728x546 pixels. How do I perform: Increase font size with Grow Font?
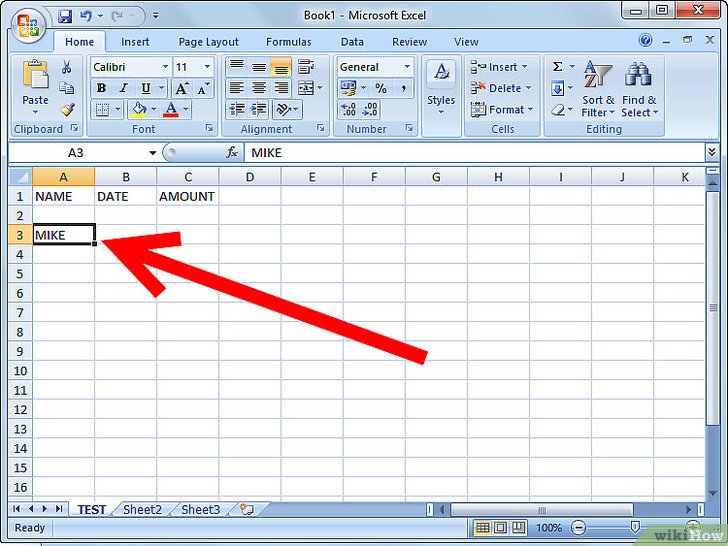[181, 88]
